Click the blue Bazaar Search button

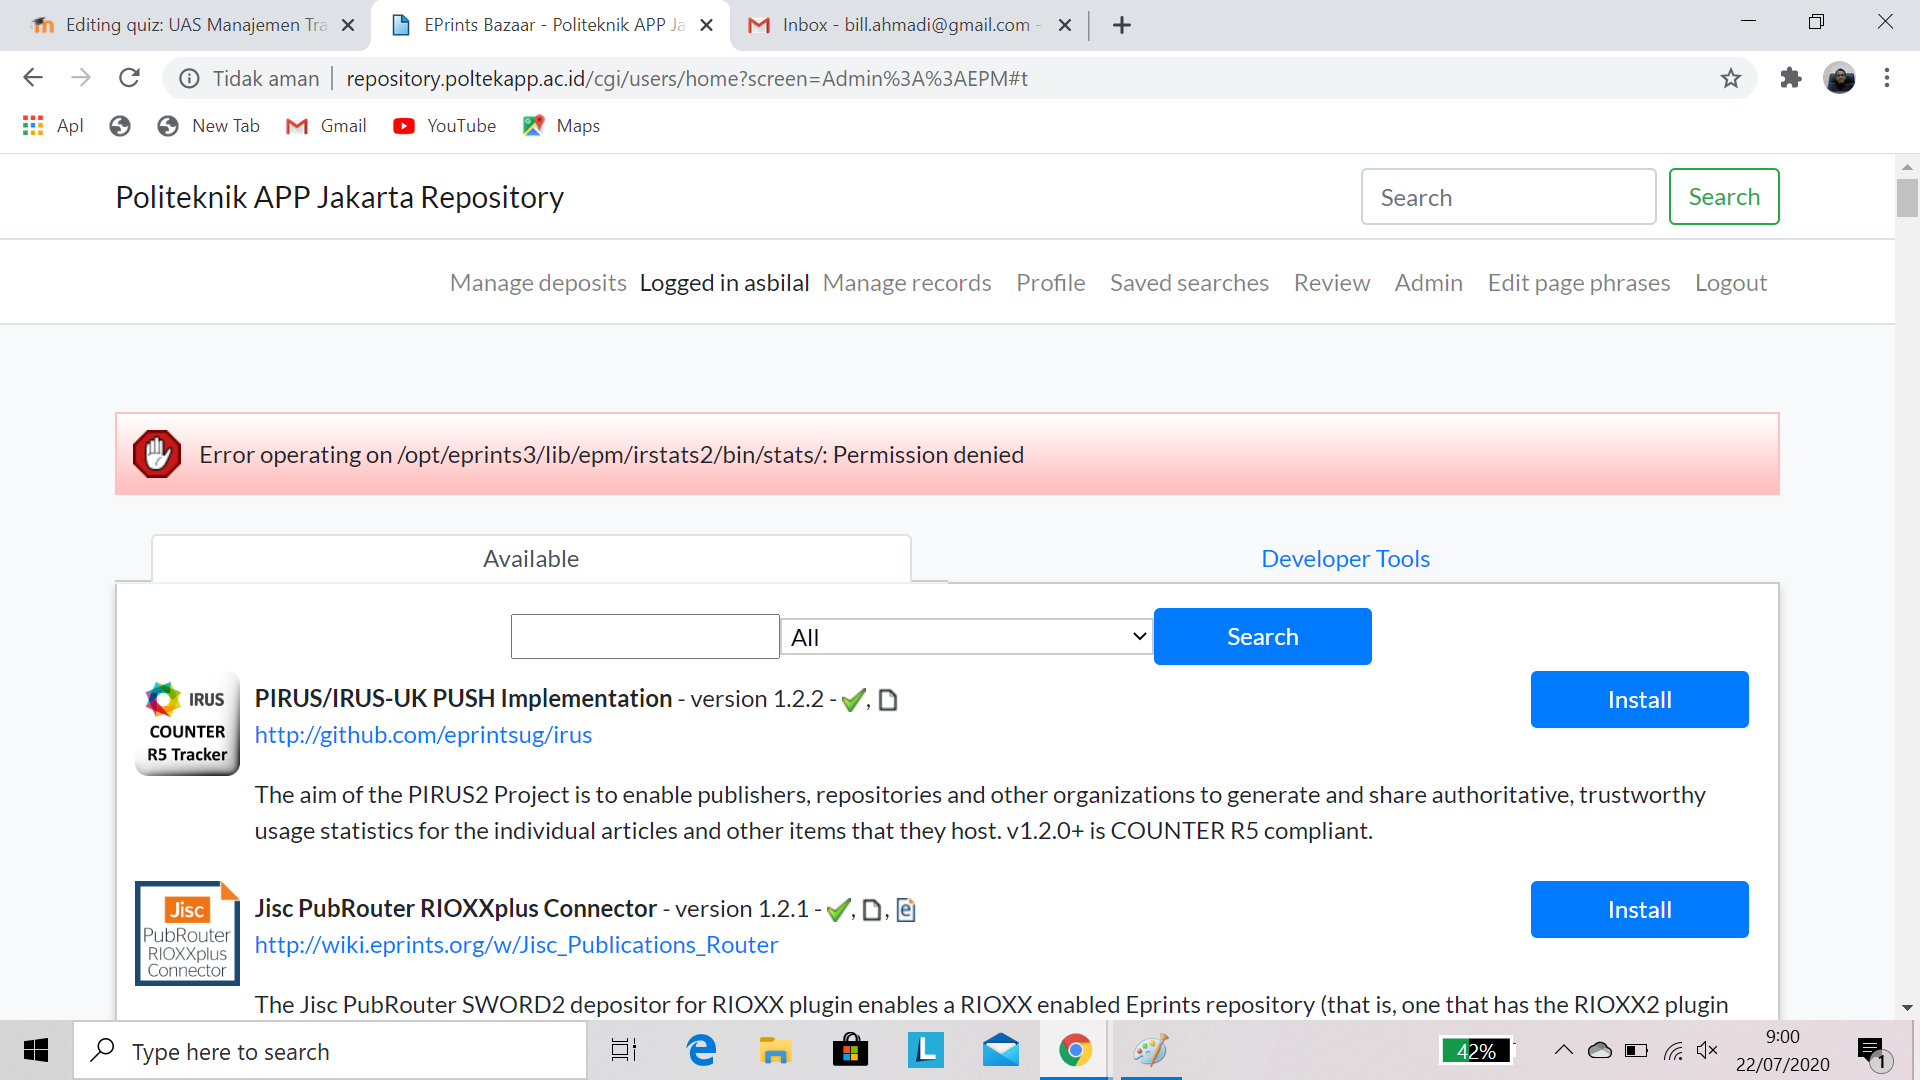(1262, 636)
